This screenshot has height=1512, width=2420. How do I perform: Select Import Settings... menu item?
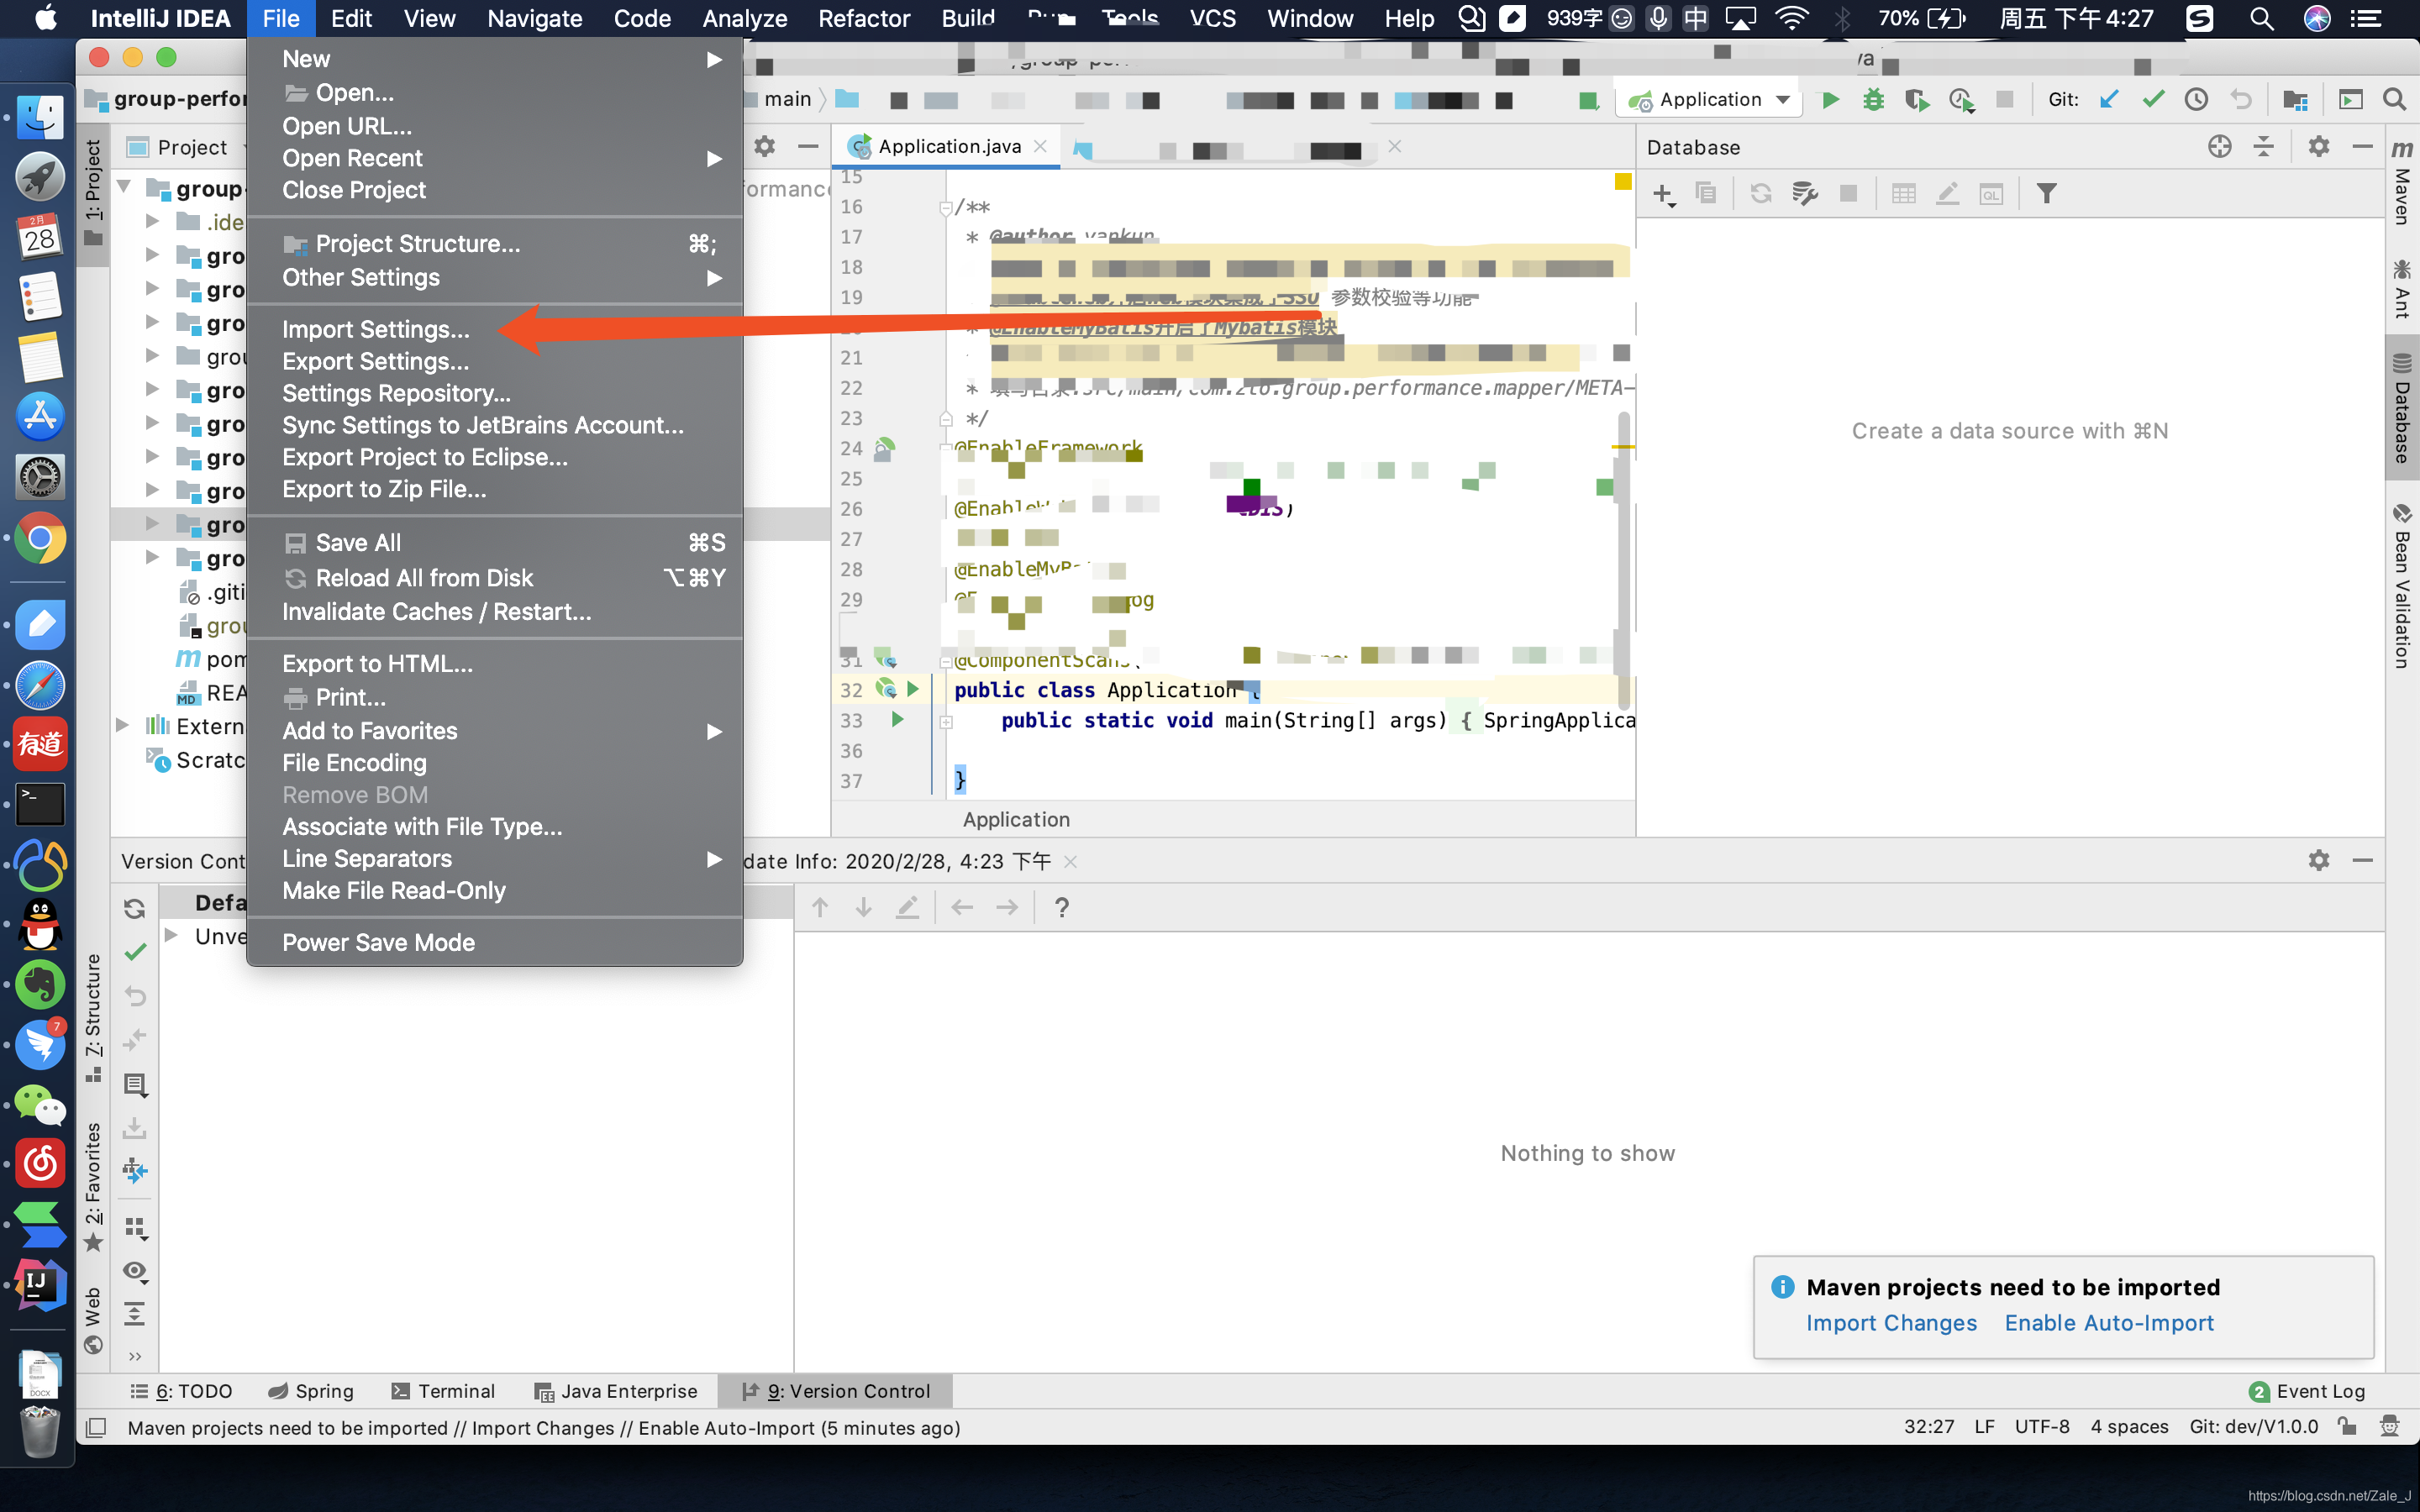(x=495, y=329)
